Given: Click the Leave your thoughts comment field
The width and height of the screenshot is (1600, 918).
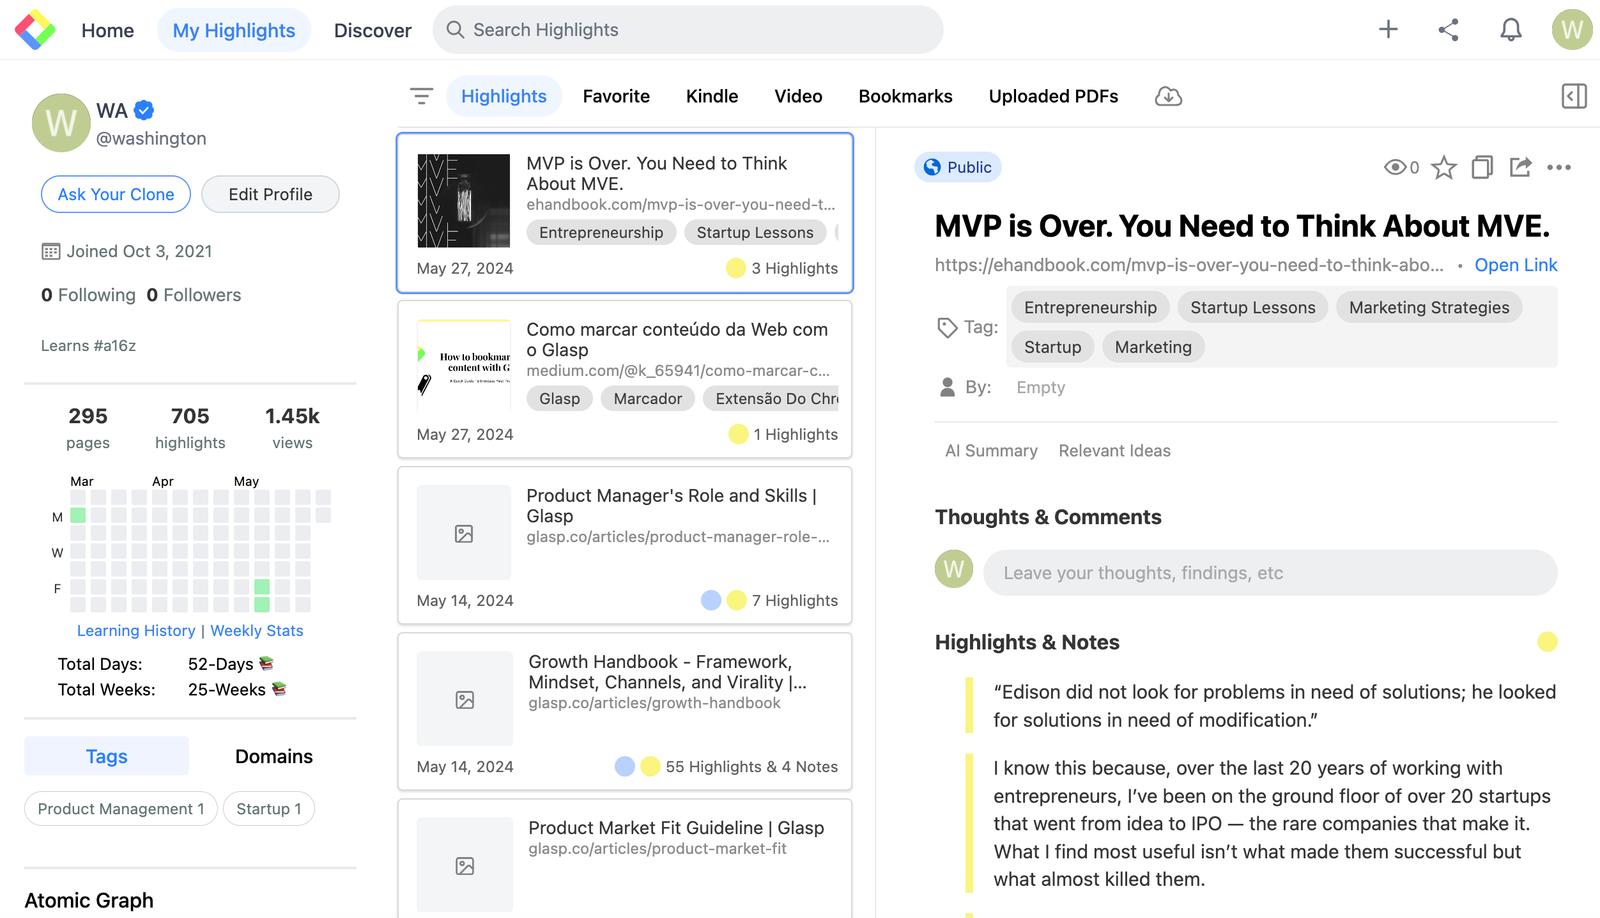Looking at the screenshot, I should tap(1270, 573).
